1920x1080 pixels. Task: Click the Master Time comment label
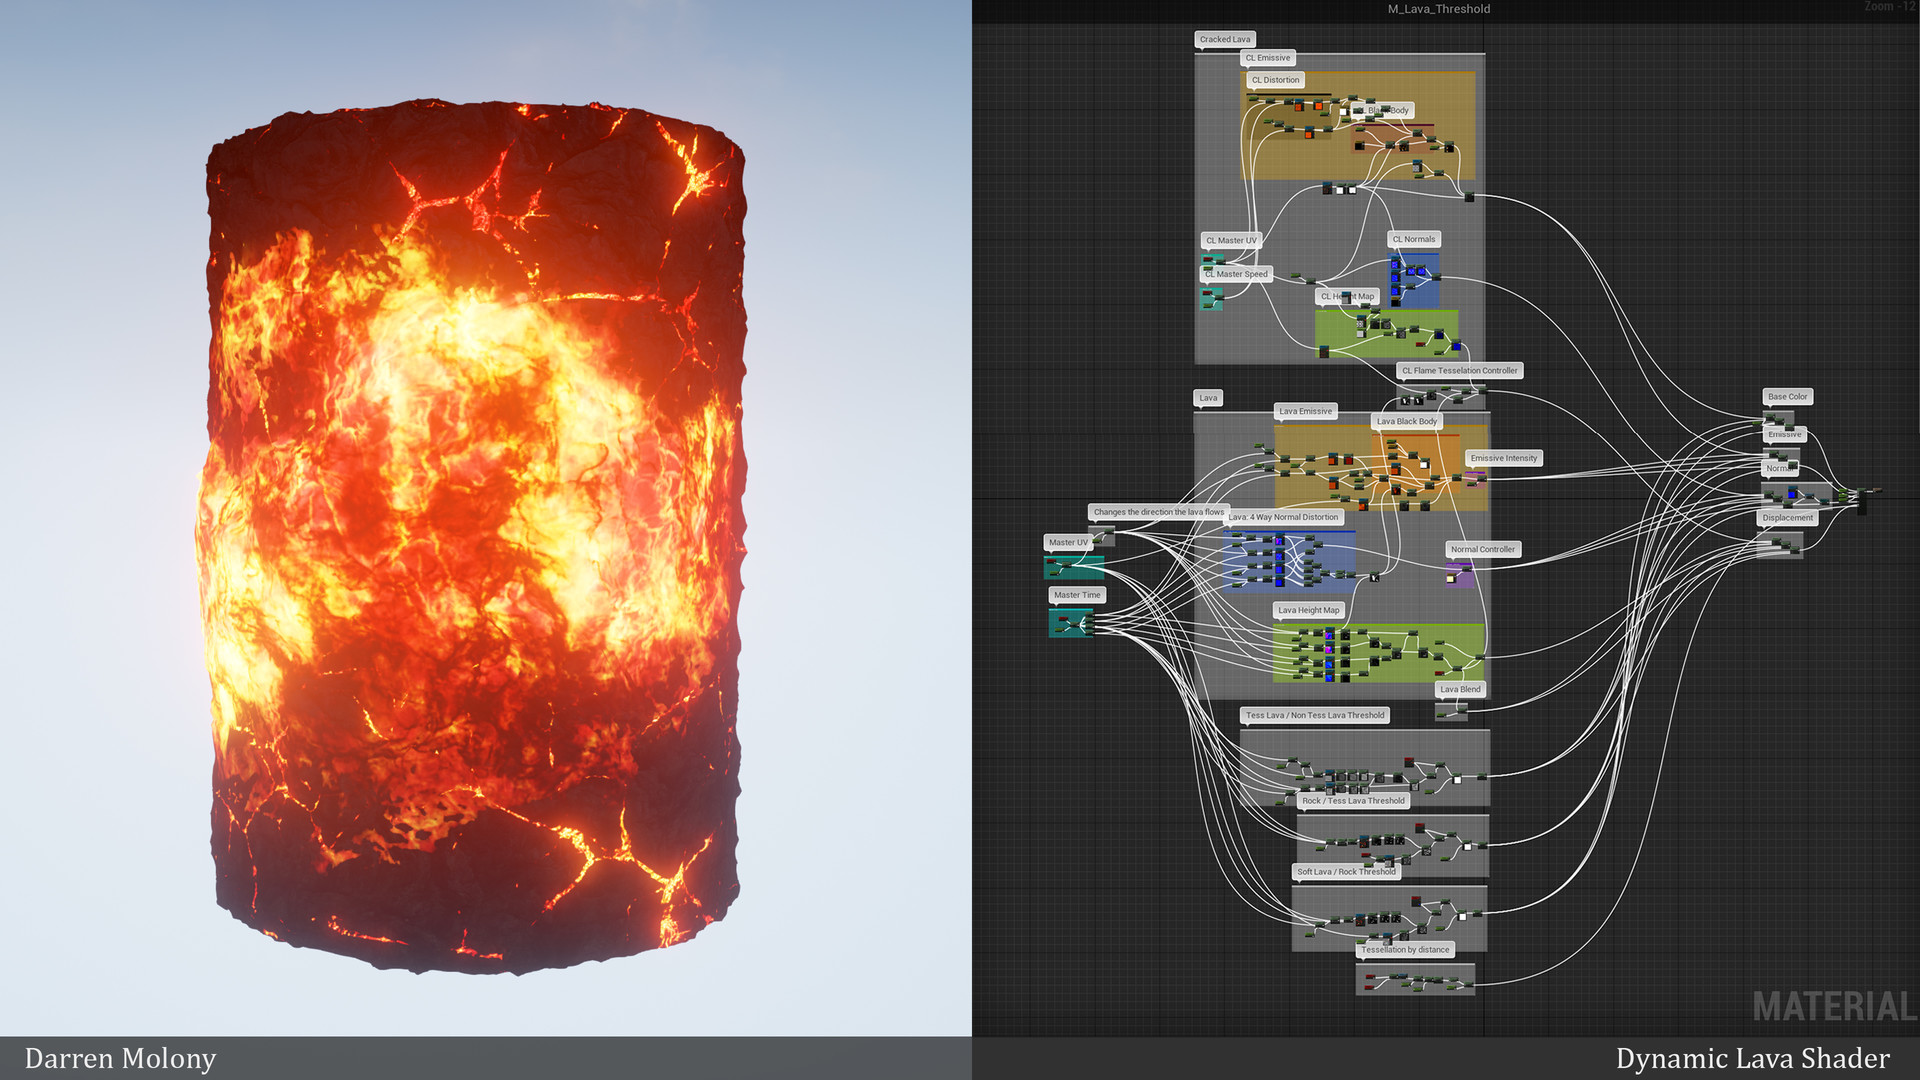tap(1076, 595)
